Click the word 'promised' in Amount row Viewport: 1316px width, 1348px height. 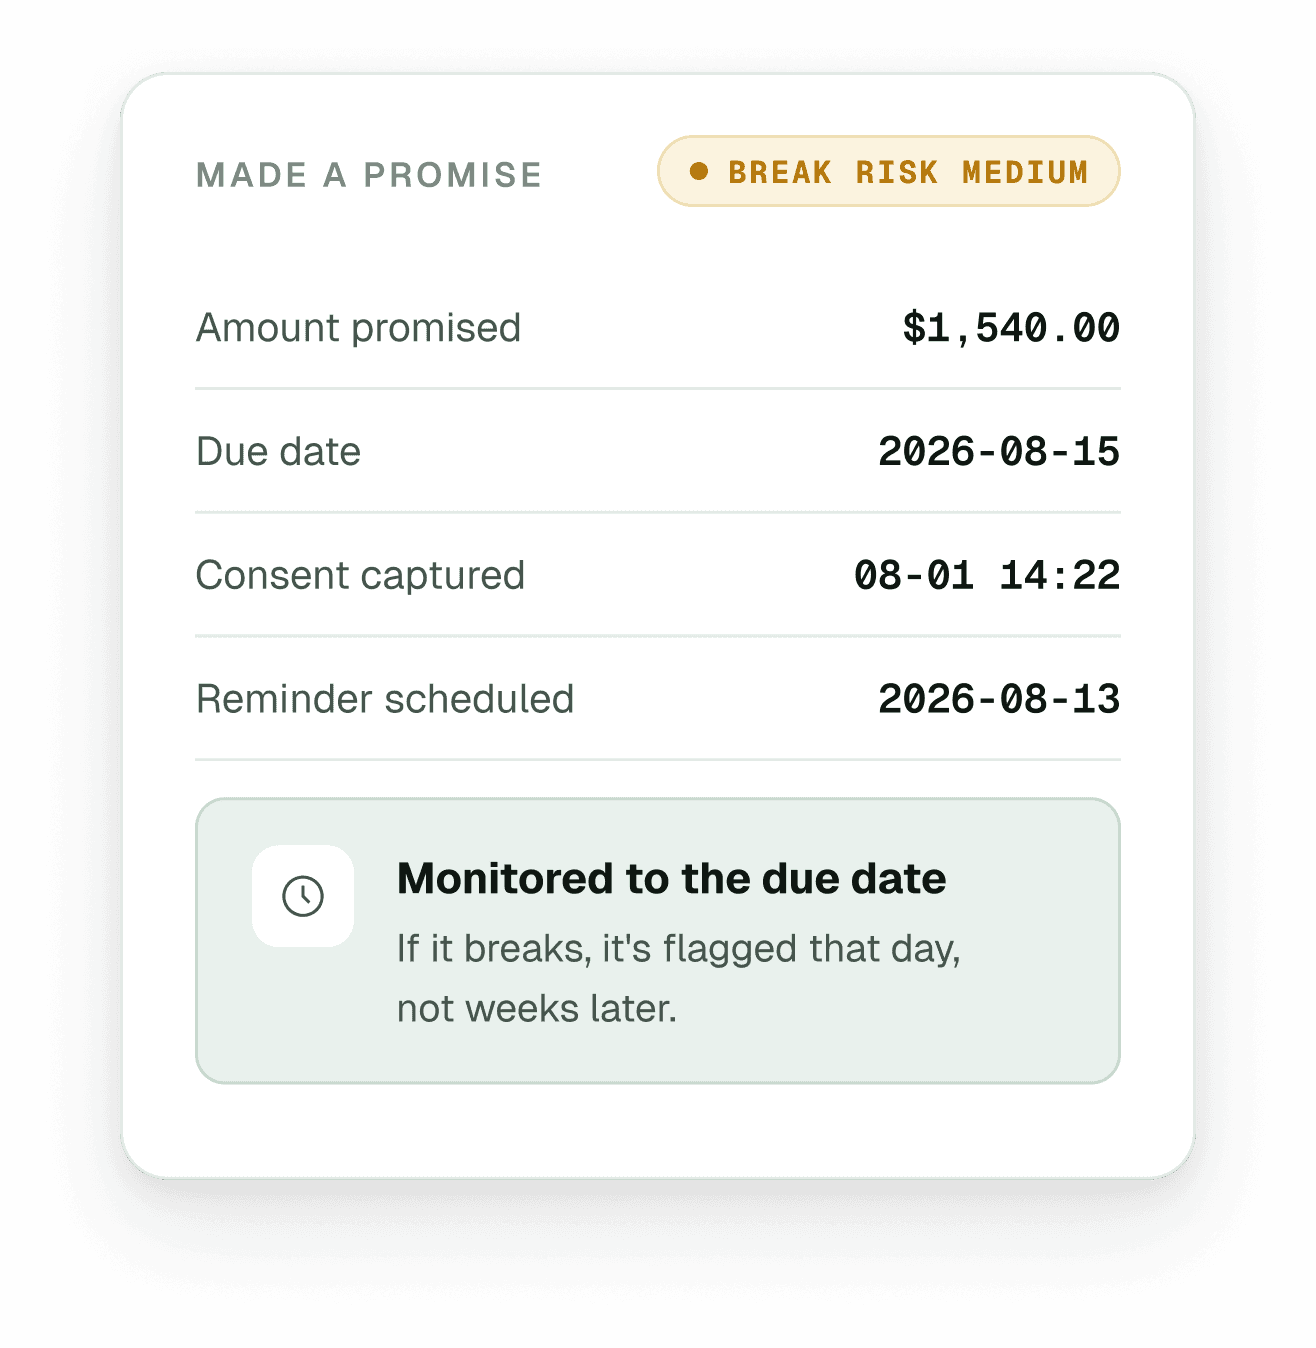point(436,328)
